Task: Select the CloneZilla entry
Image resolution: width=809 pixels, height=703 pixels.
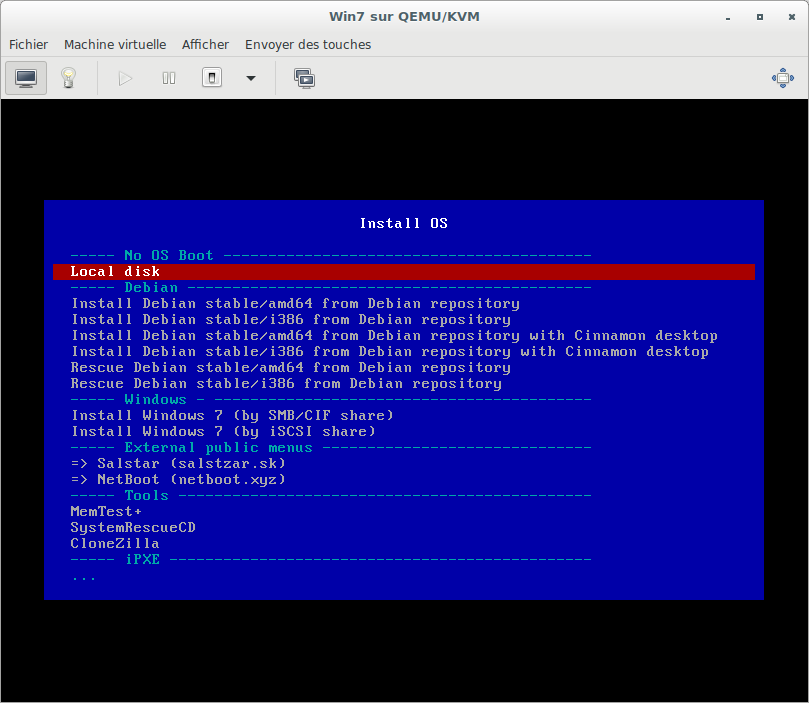Action: coord(115,544)
